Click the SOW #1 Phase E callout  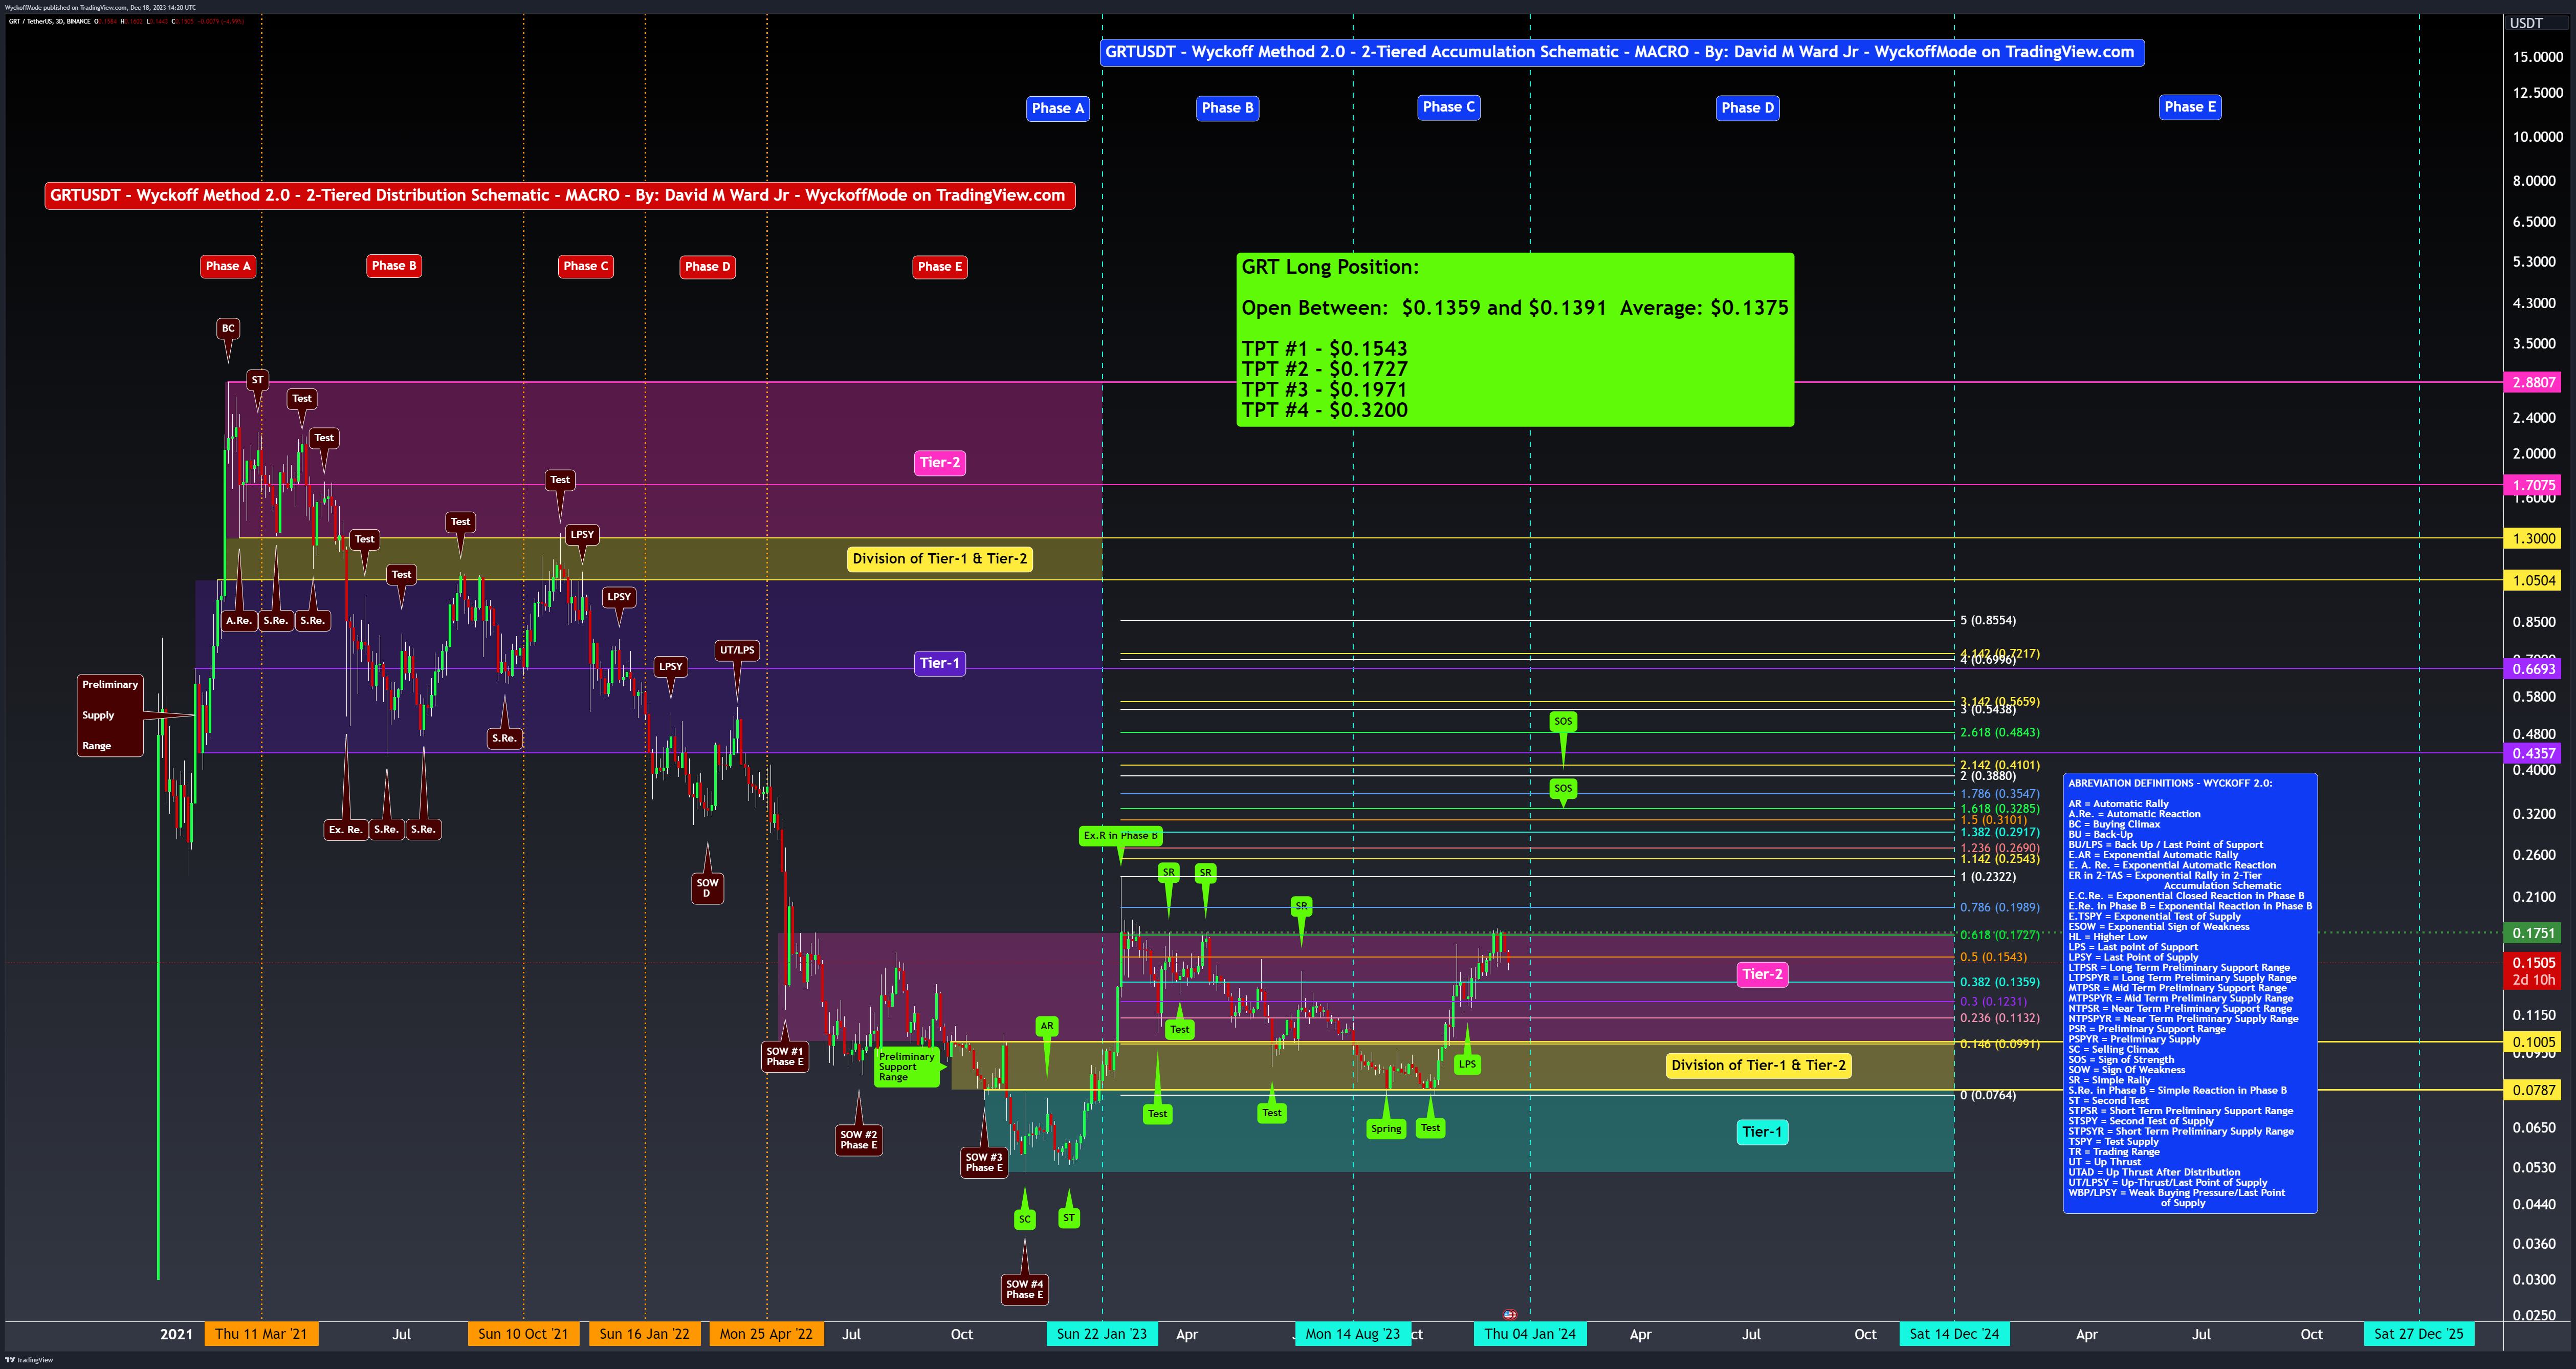[785, 1057]
